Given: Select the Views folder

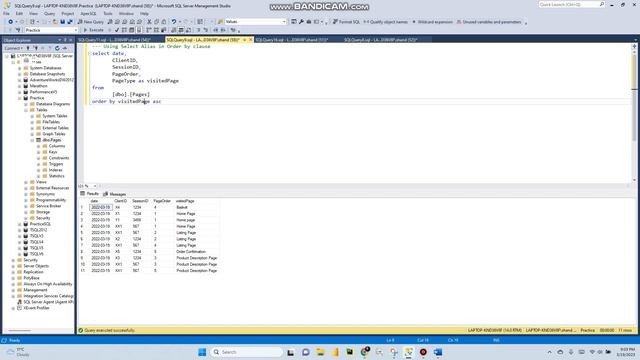Looking at the screenshot, I should point(41,182).
